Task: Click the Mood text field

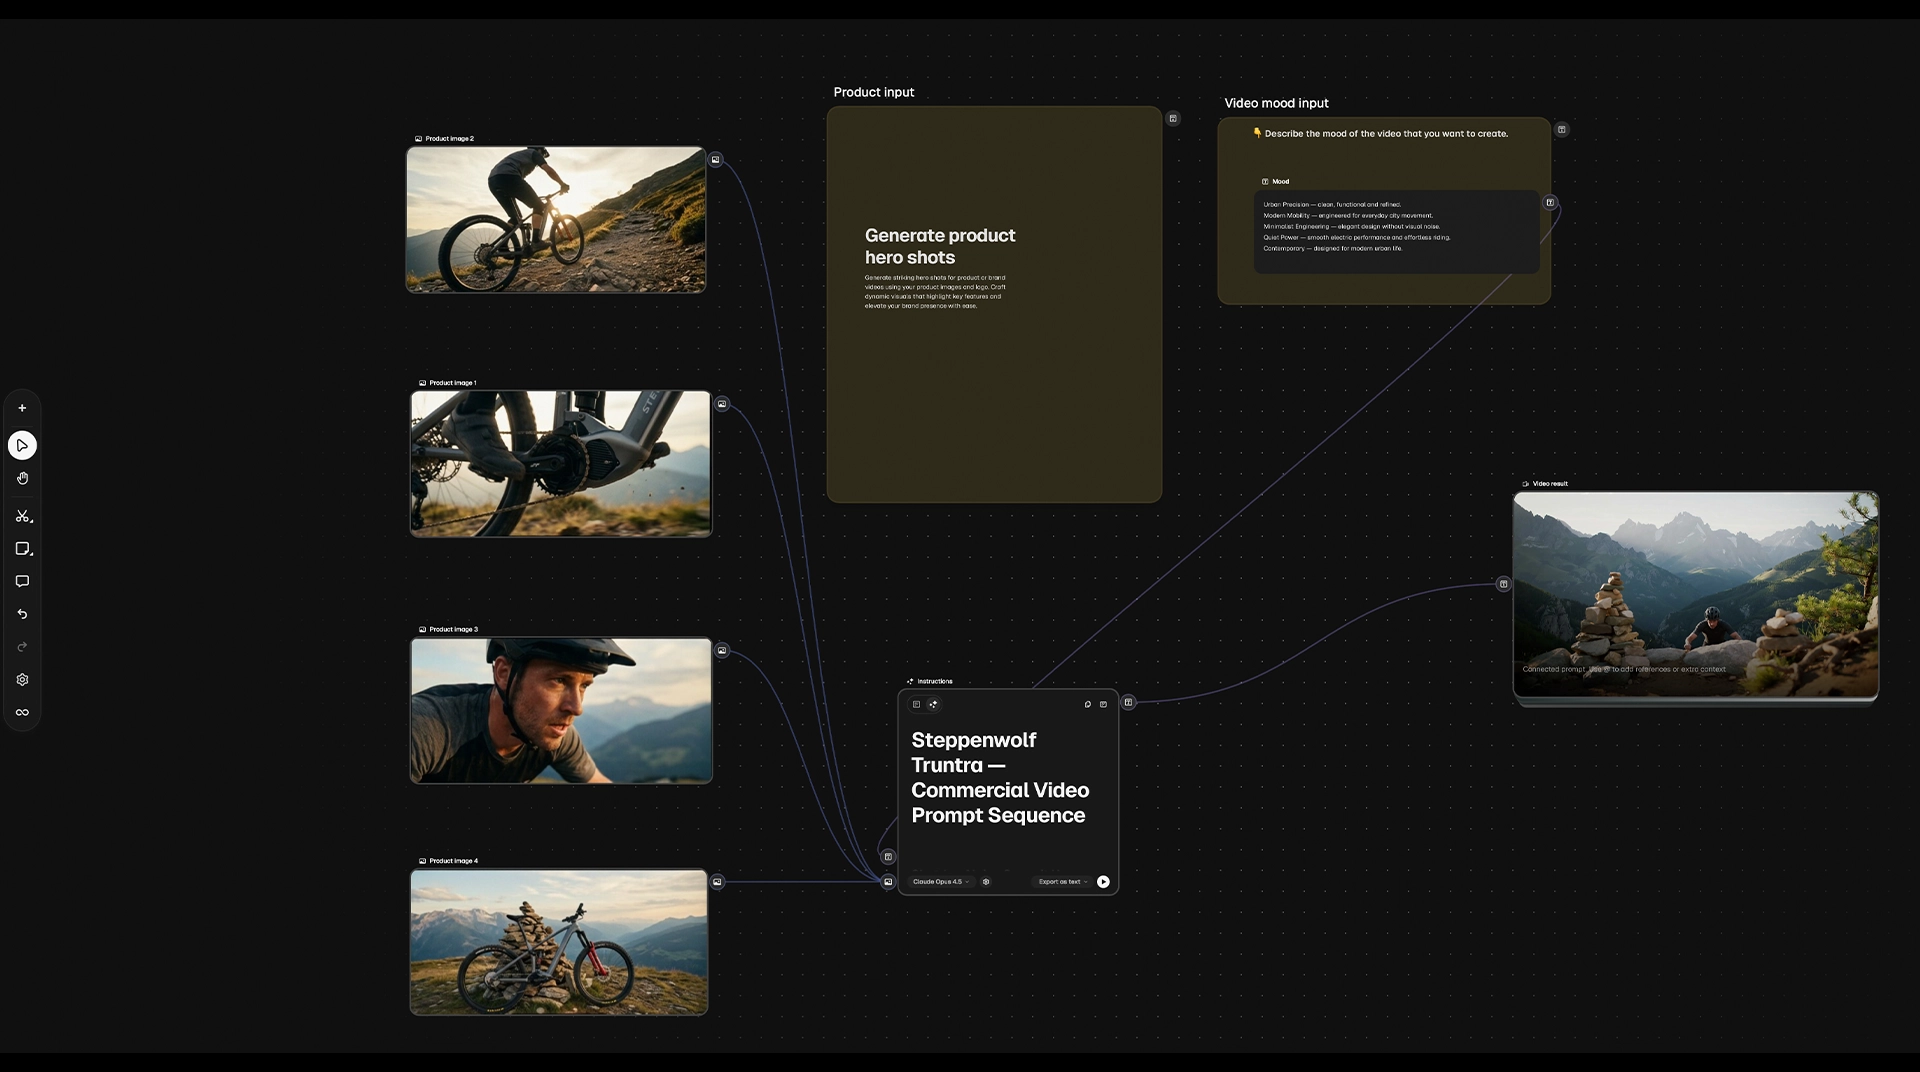Action: pos(1396,231)
